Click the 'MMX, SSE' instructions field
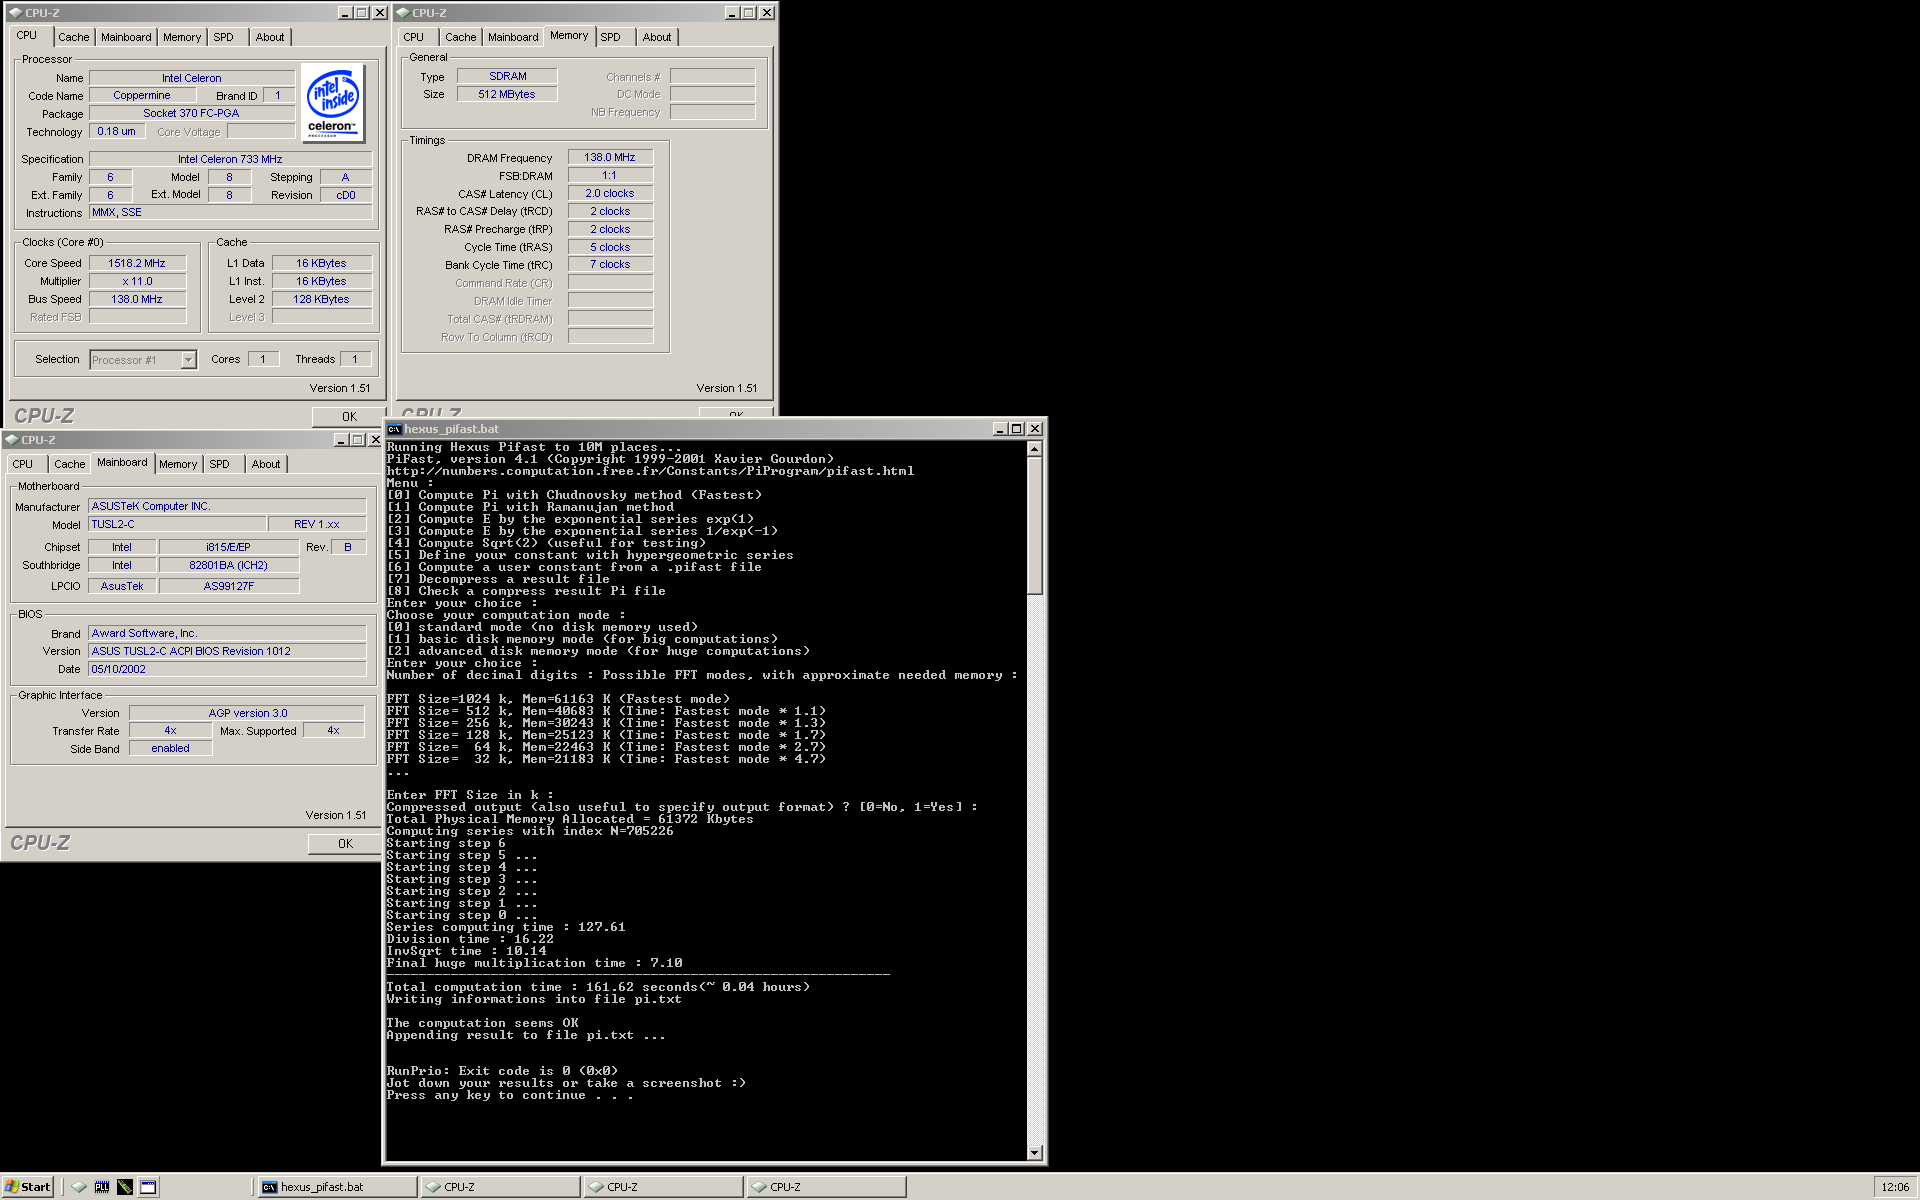The image size is (1920, 1200). tap(230, 213)
